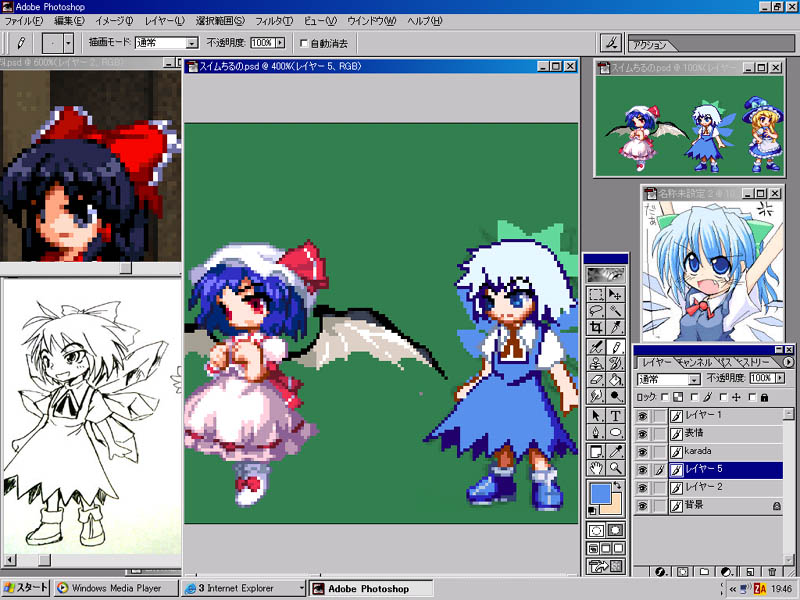
Task: Open the 選択範囲 menu
Action: point(220,21)
